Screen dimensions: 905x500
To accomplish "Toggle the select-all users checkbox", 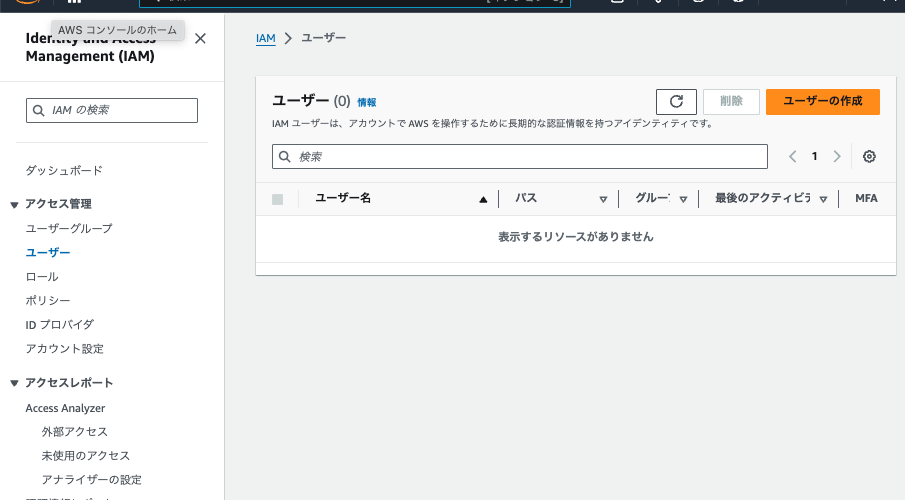I will click(x=278, y=199).
